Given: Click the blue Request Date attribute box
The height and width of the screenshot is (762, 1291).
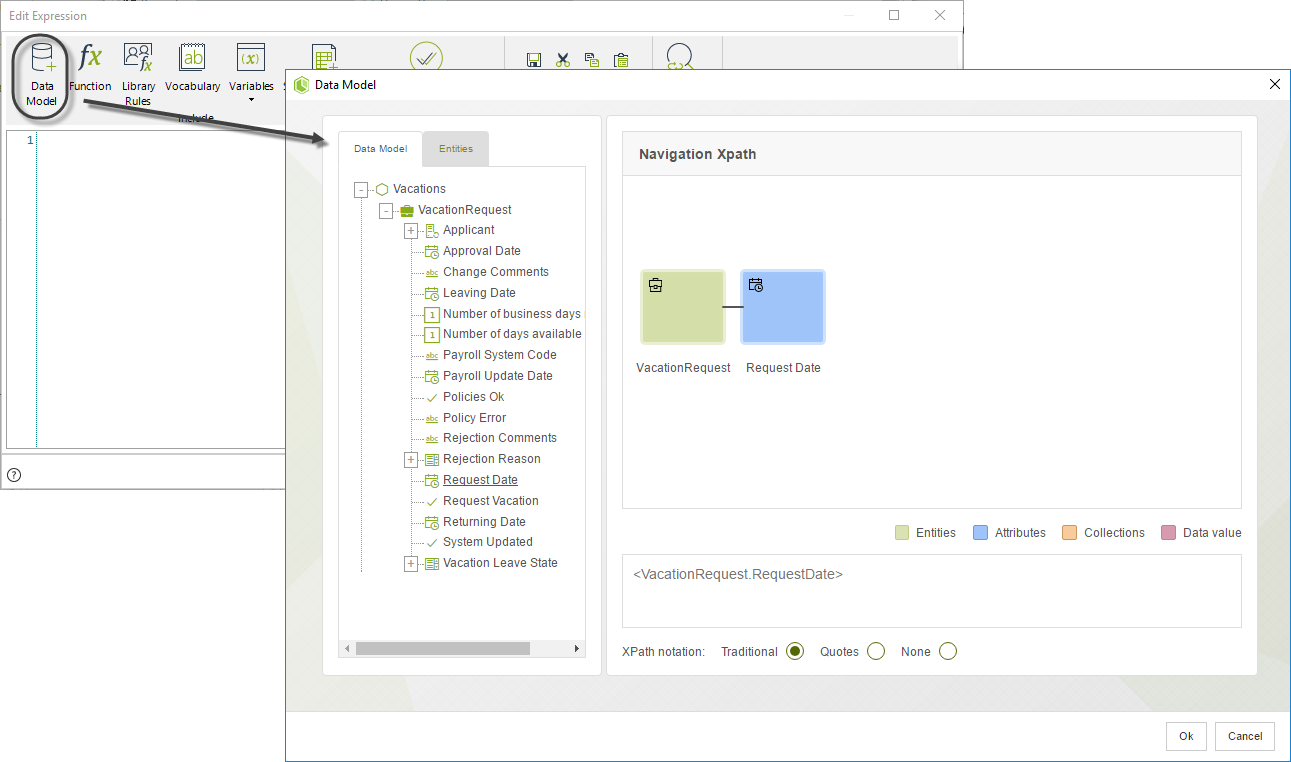Looking at the screenshot, I should pyautogui.click(x=783, y=307).
